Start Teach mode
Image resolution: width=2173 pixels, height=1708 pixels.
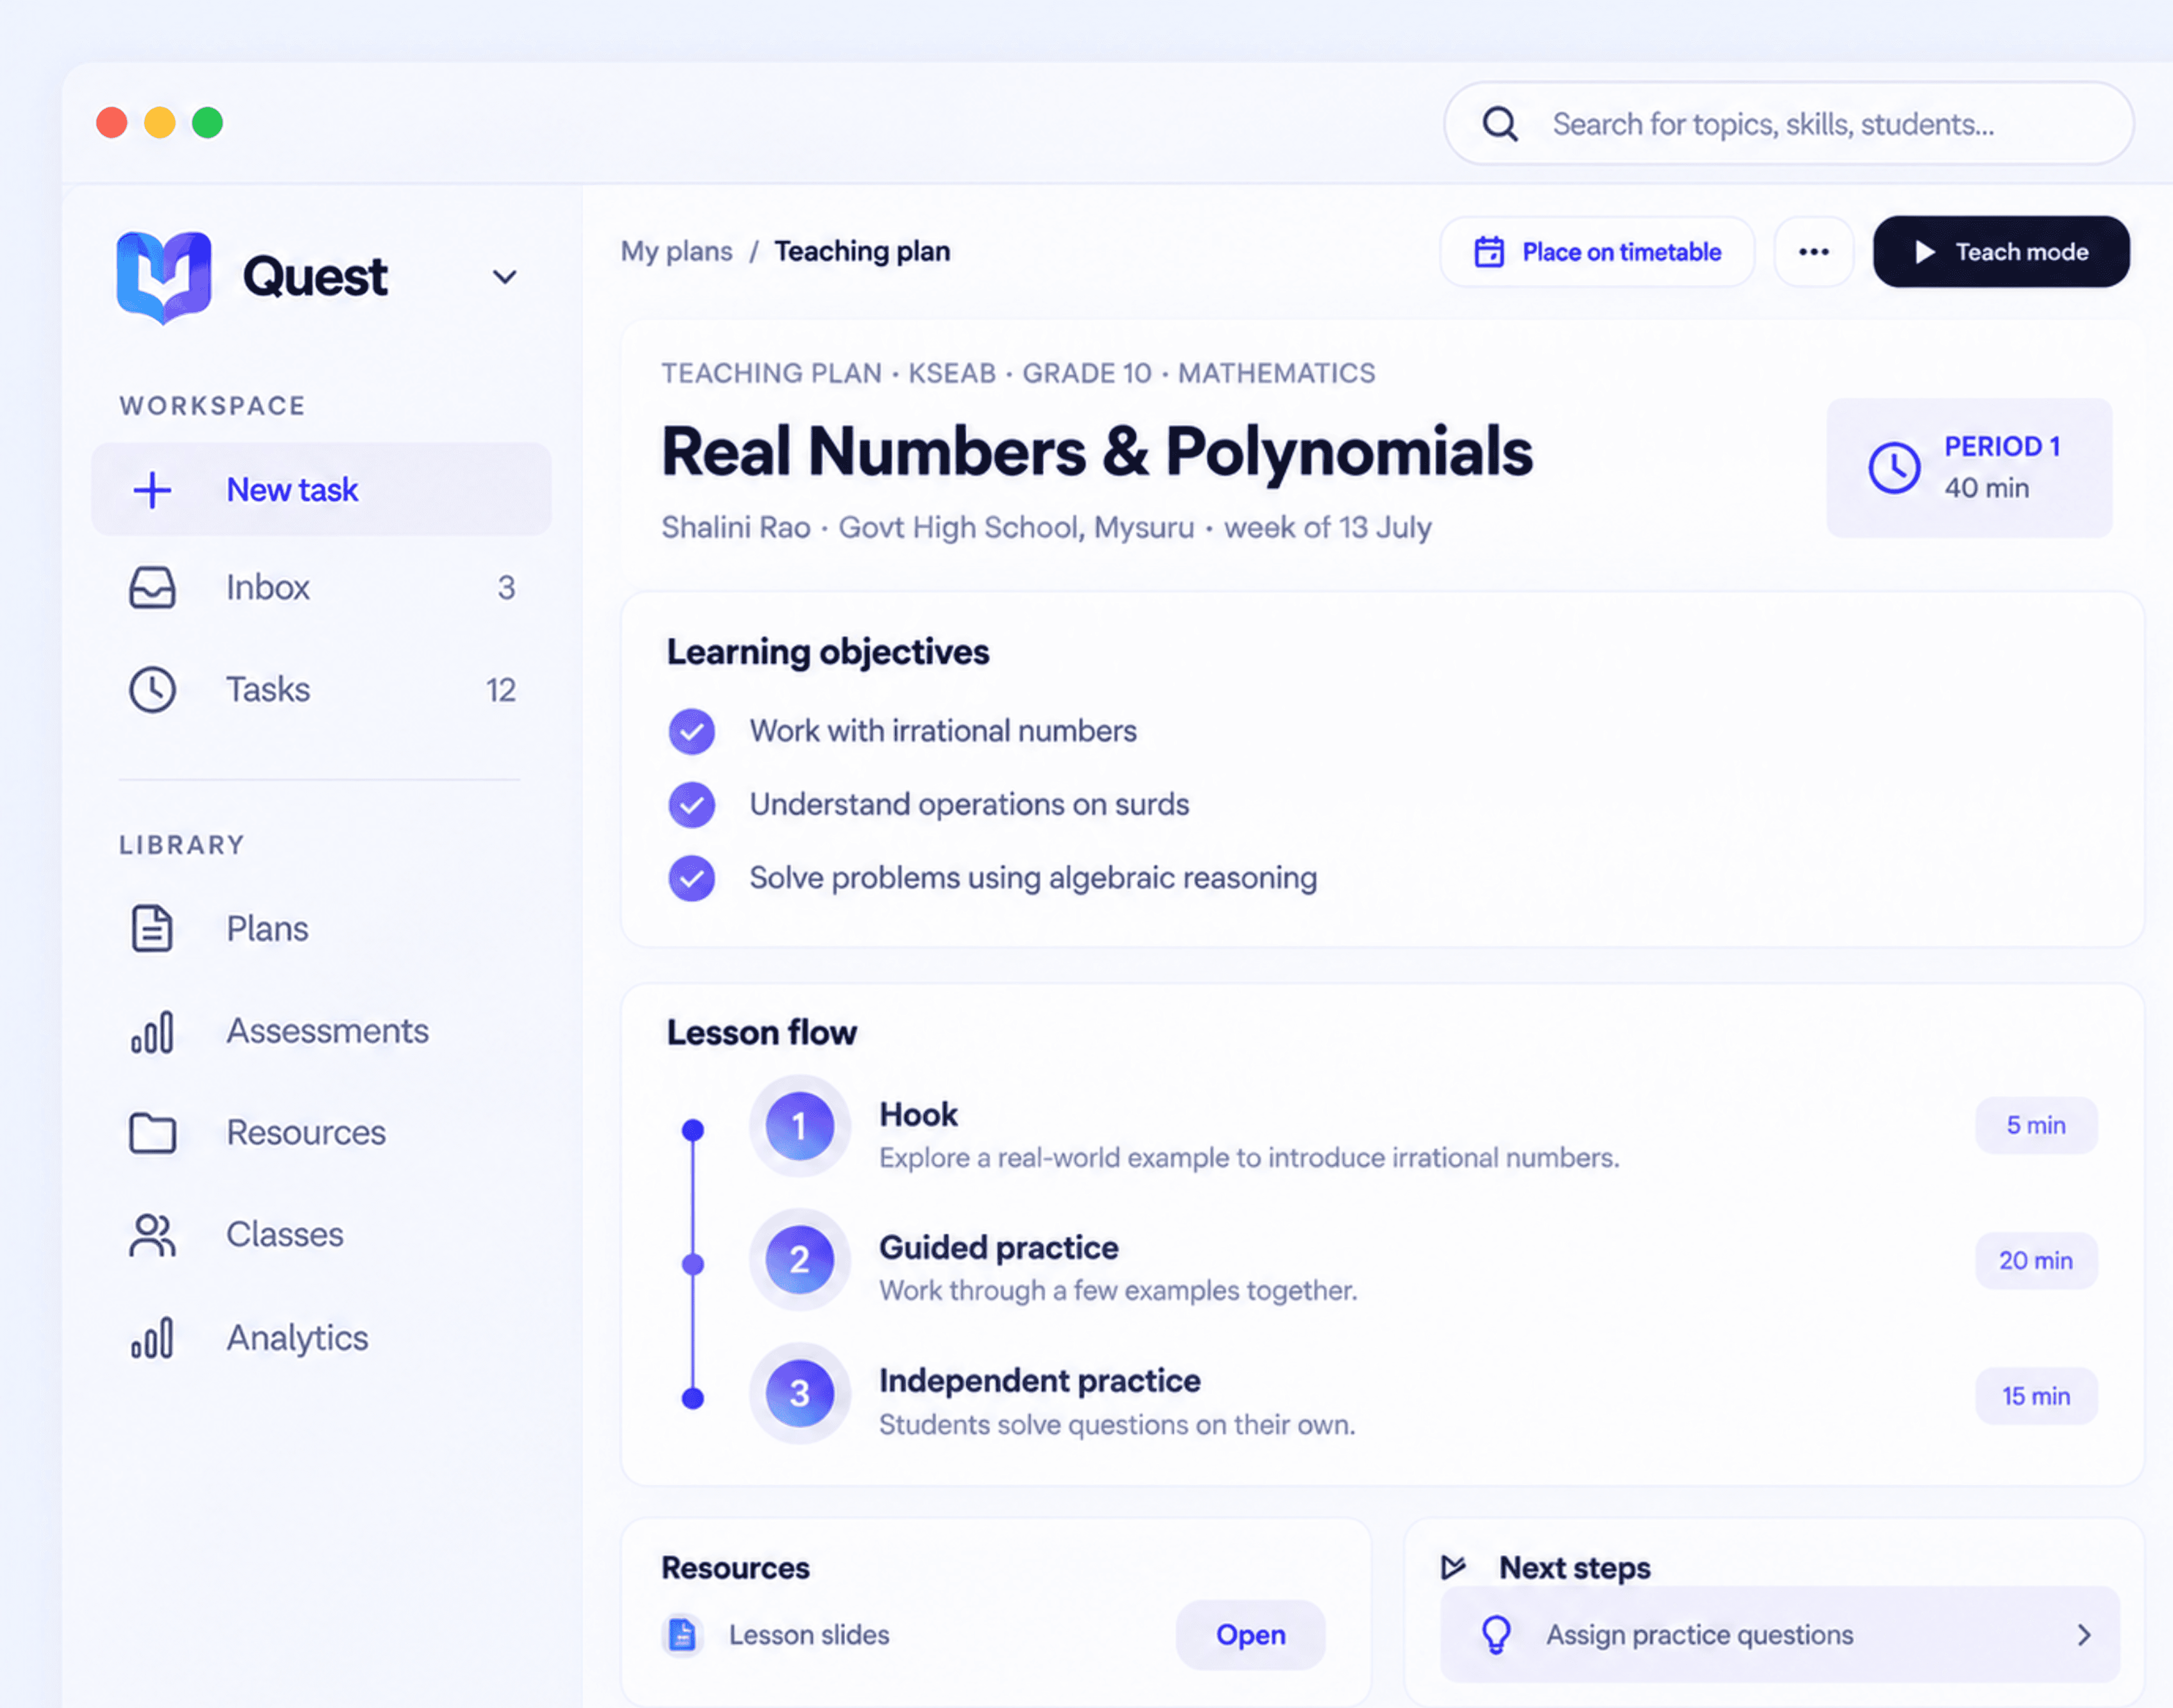coord(2001,252)
